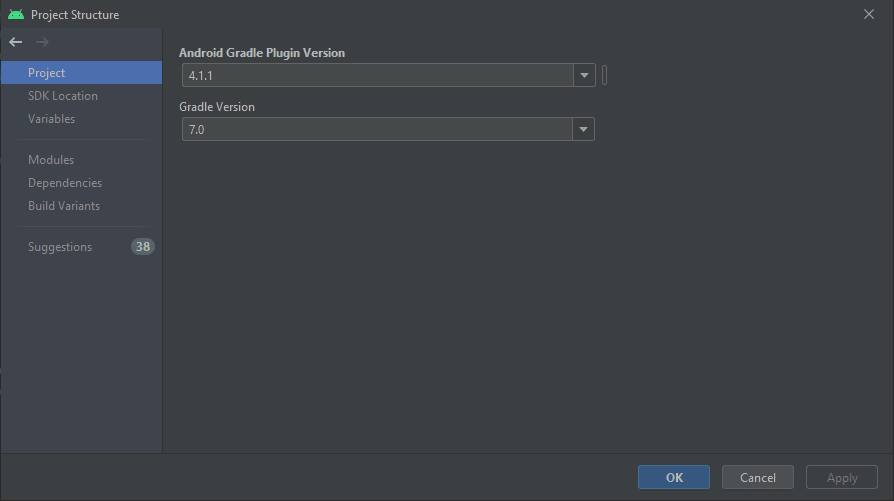Click the Apply button

[x=842, y=478]
